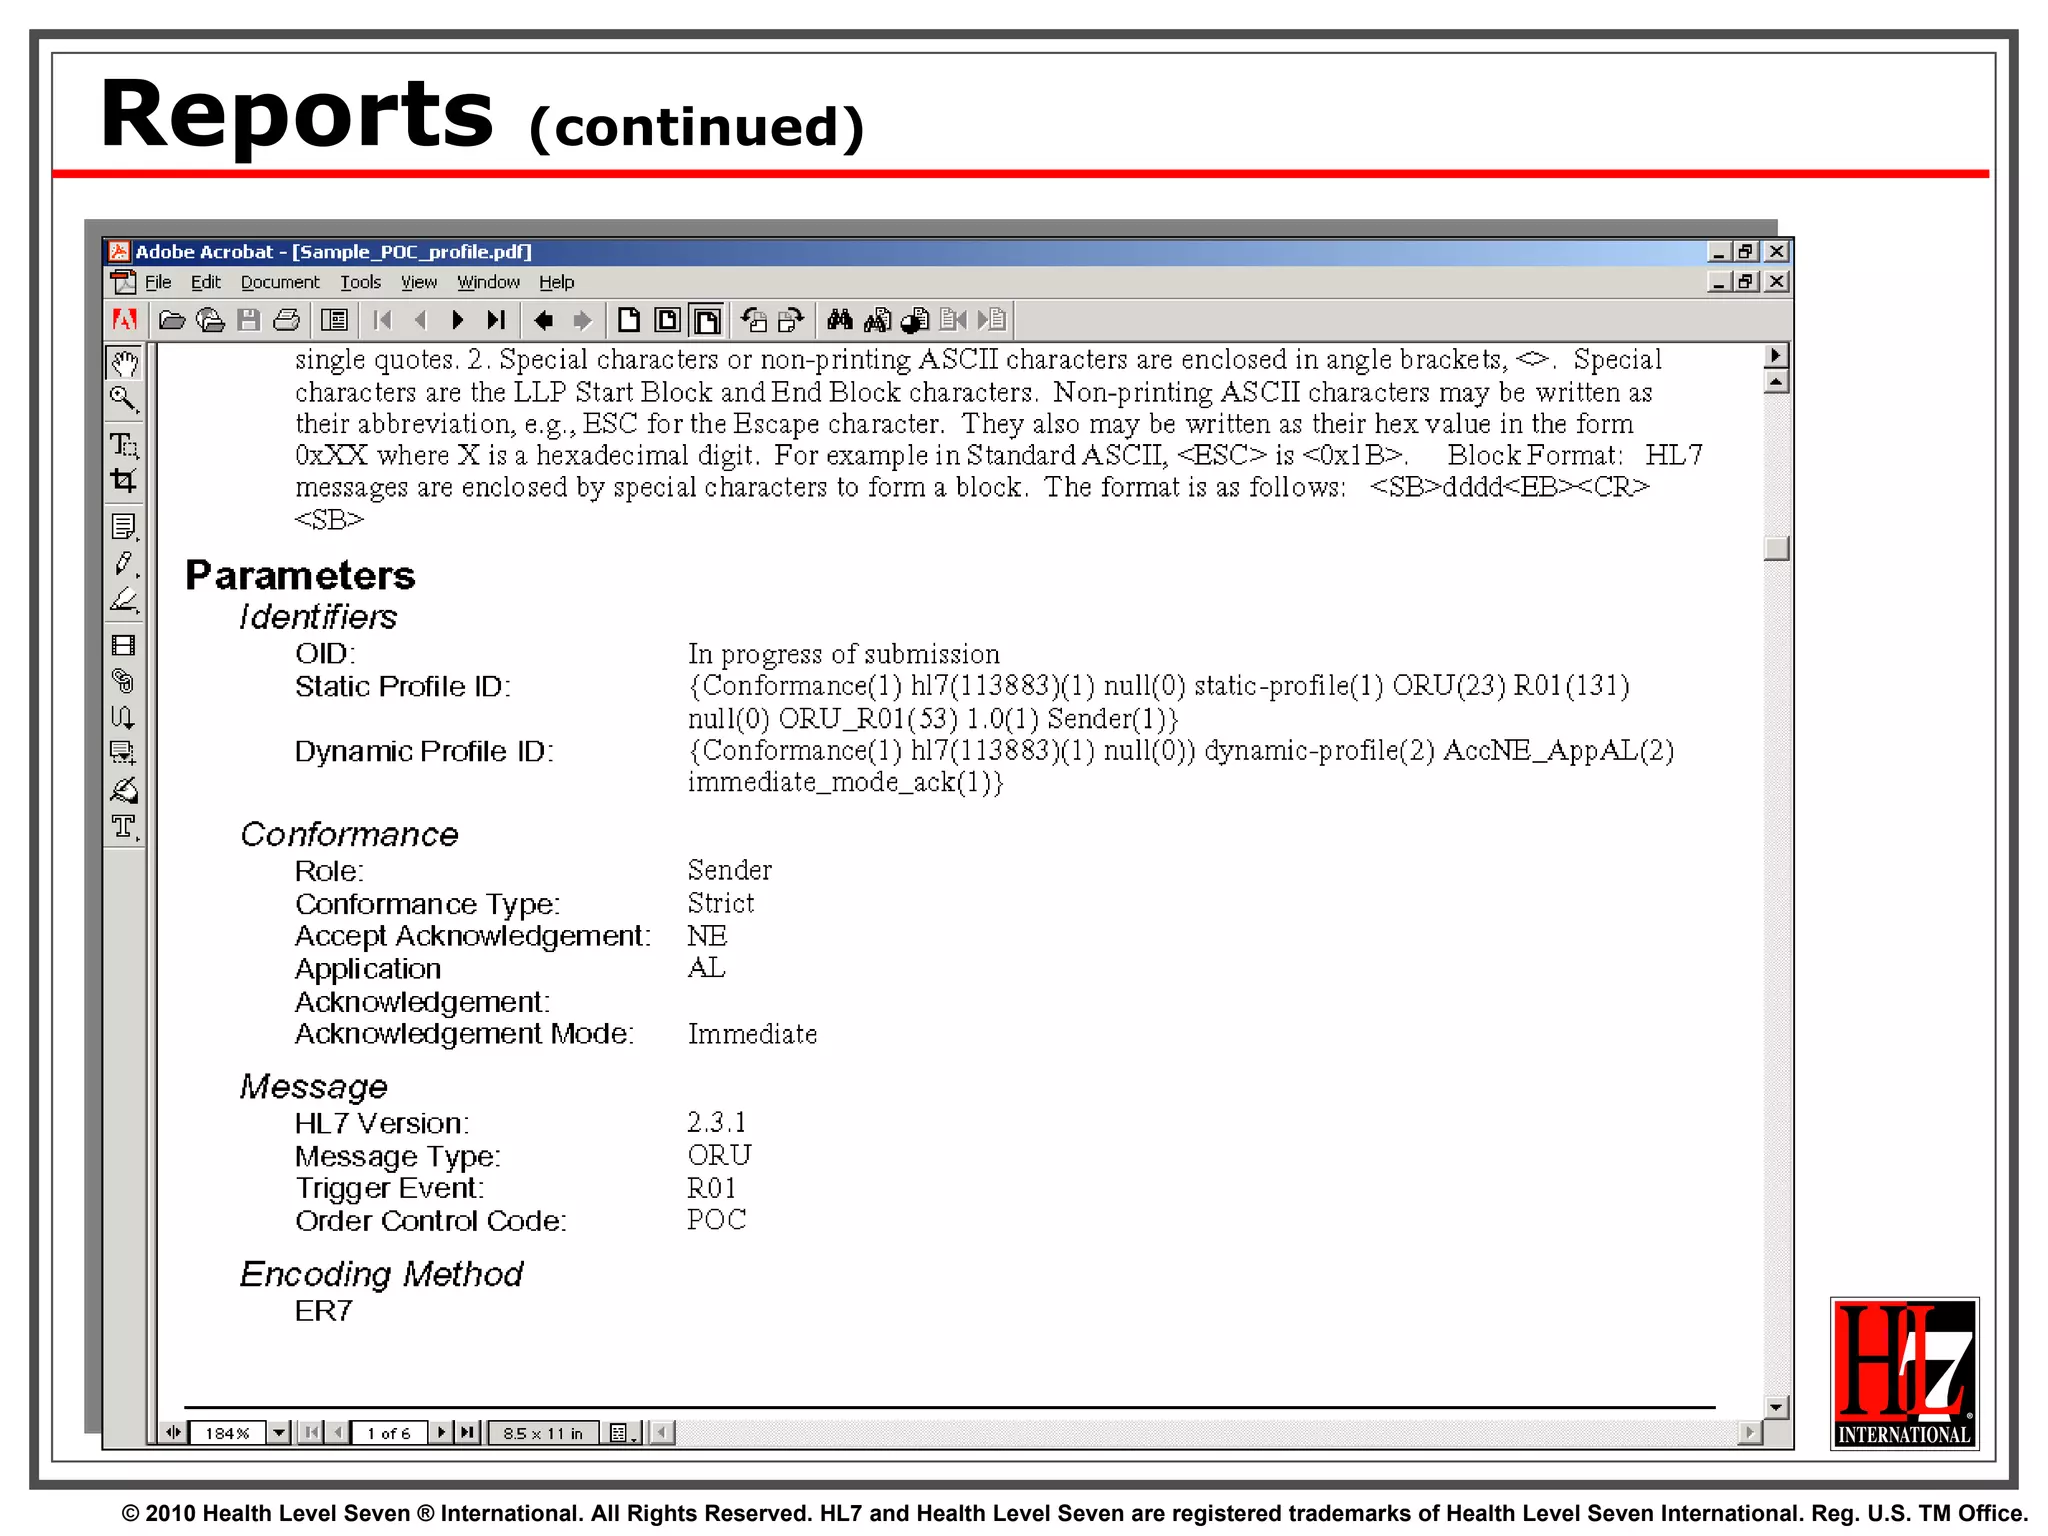
Task: Click the horizontal scrollbar left arrow
Action: point(662,1432)
